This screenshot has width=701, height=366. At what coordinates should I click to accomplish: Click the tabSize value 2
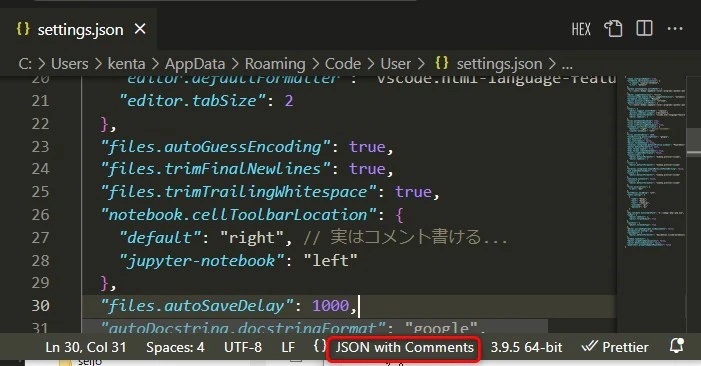click(289, 101)
